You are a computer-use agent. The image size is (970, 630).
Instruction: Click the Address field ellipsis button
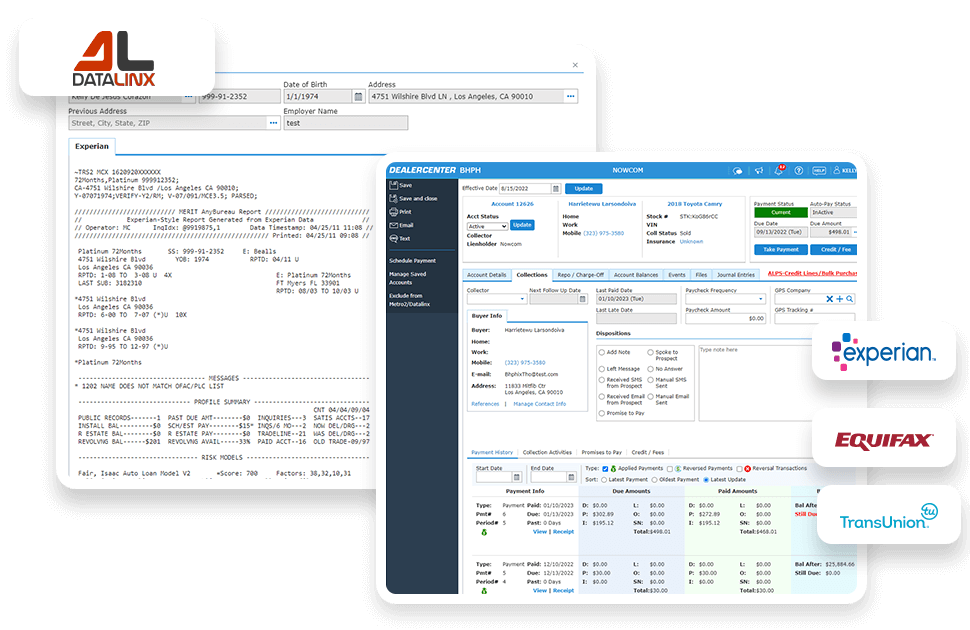pyautogui.click(x=570, y=97)
